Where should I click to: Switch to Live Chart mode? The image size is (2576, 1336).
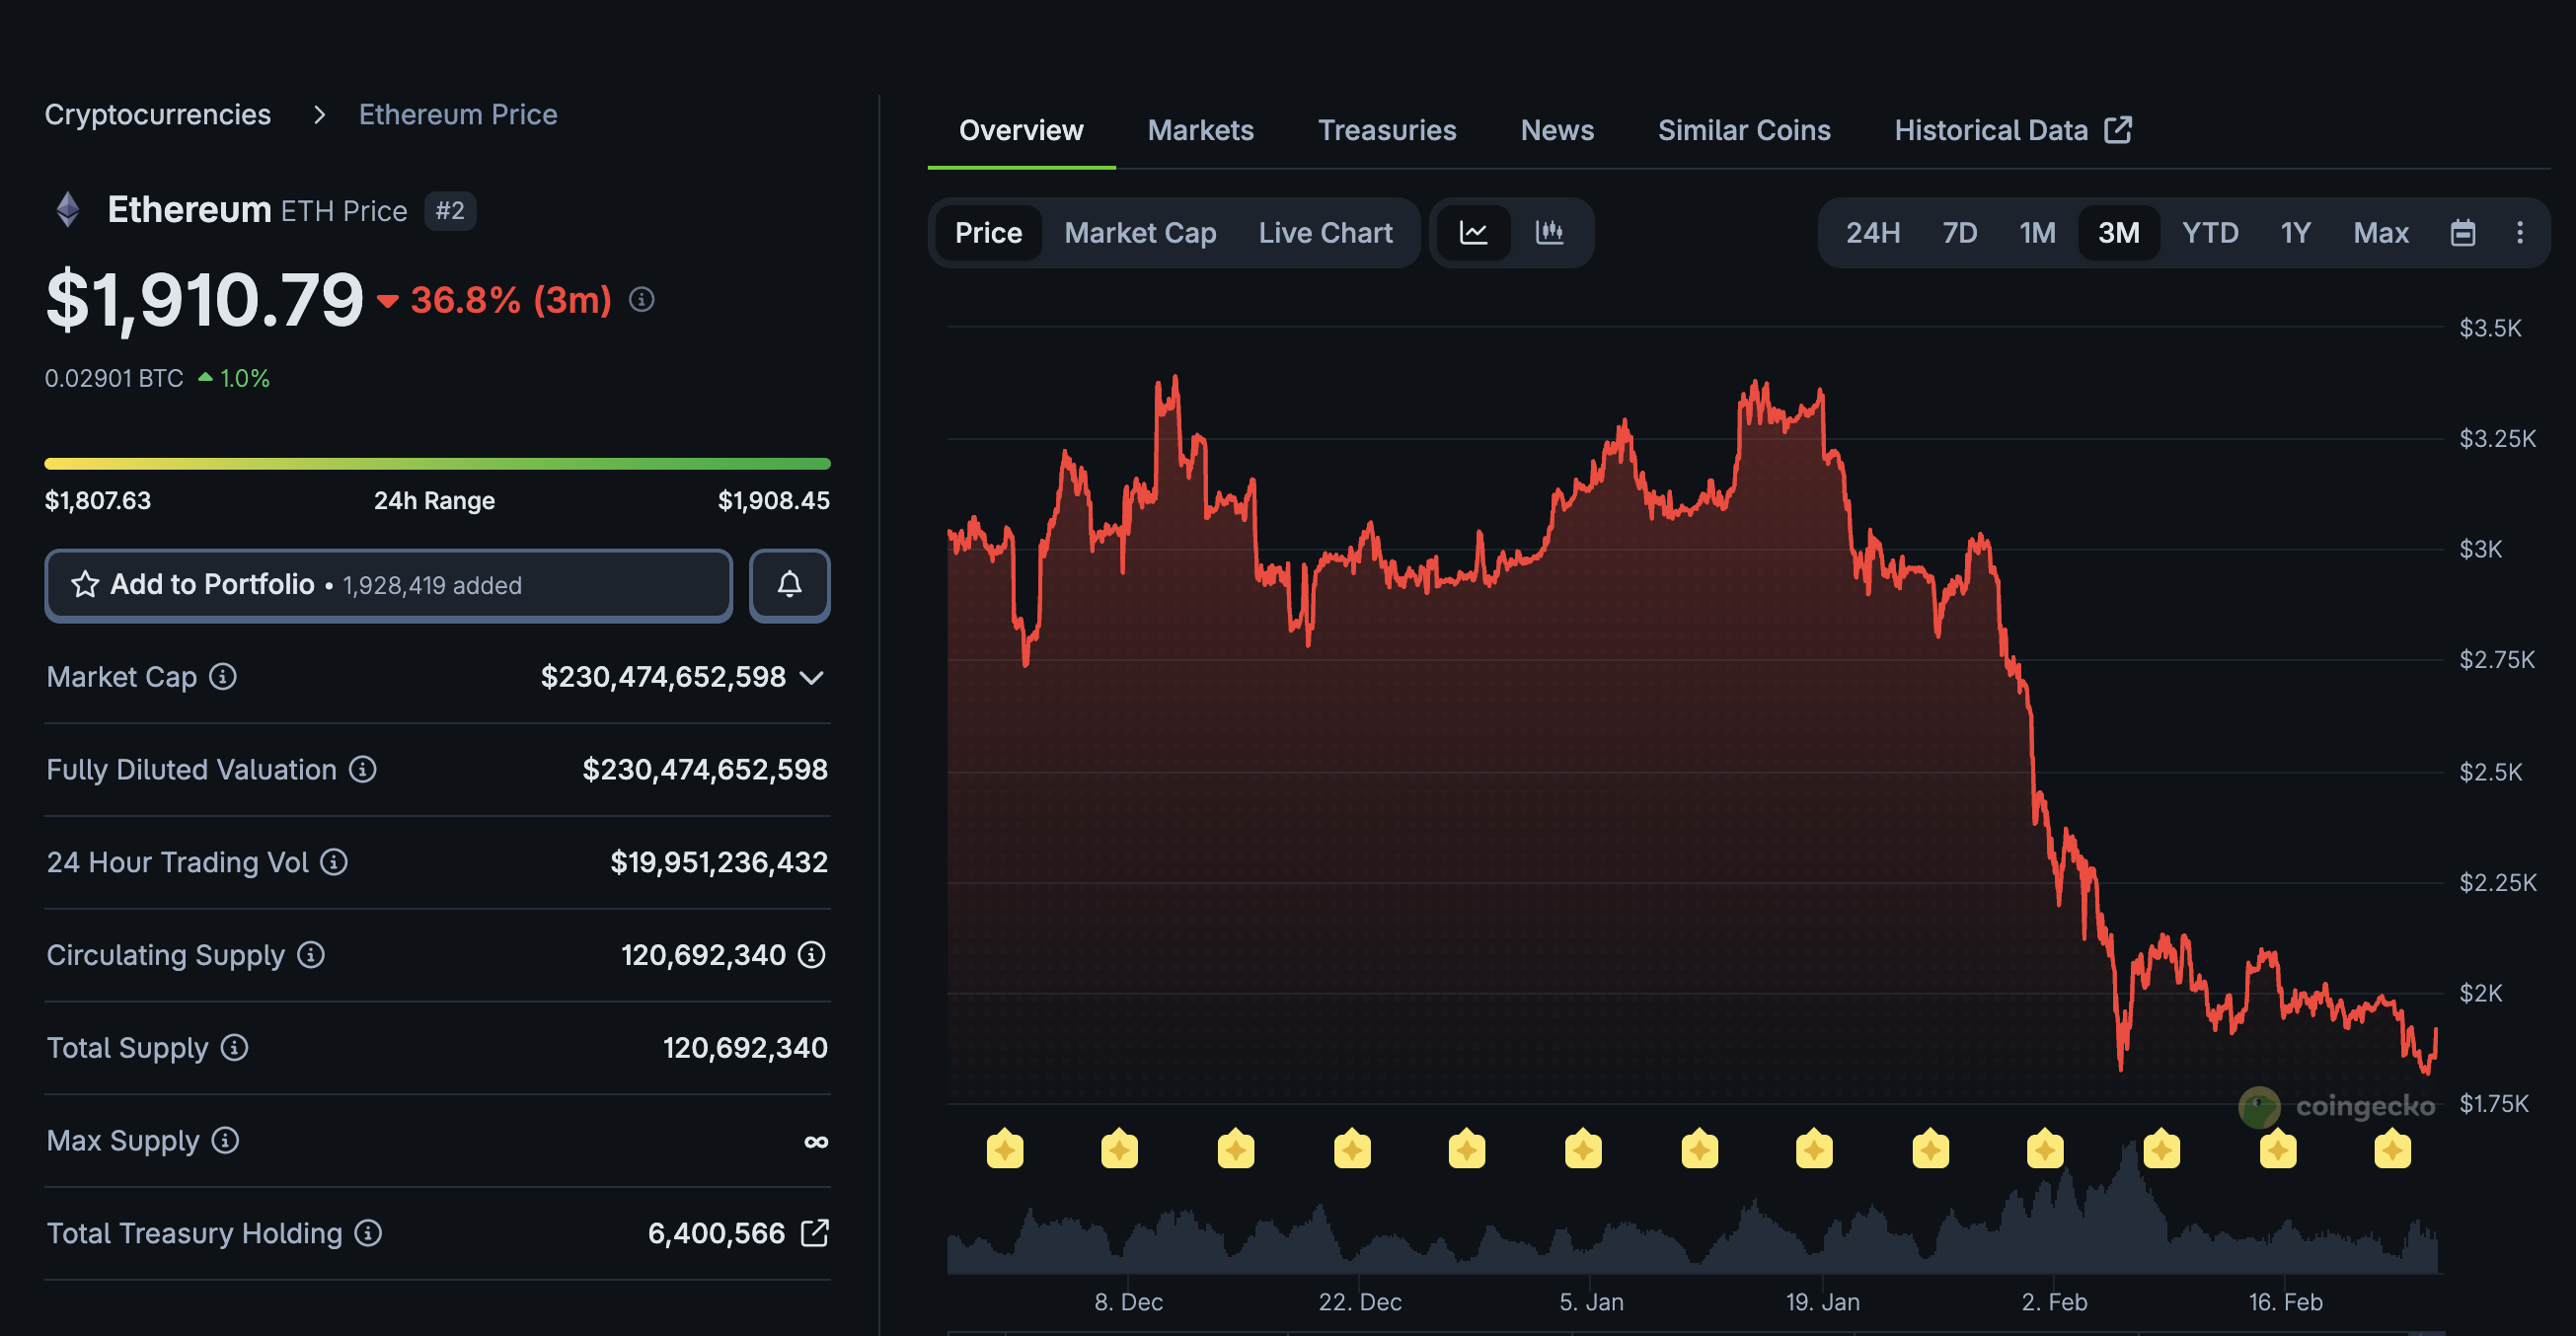coord(1325,233)
